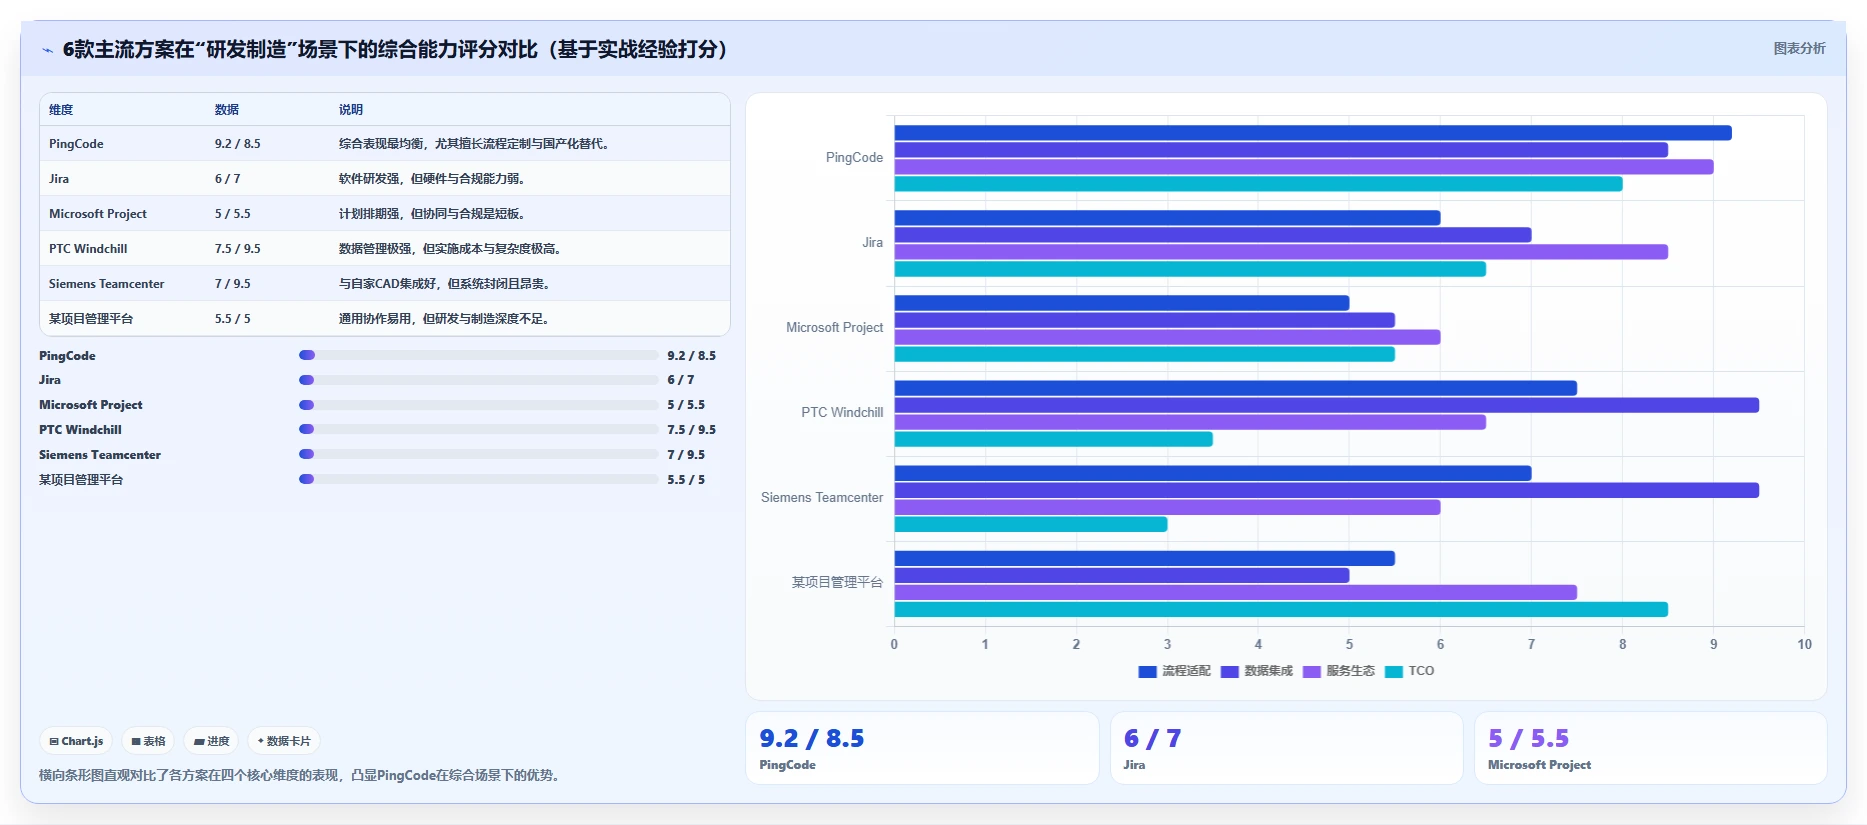
Task: Click the Microsoft Project 流程适配 bar
Action: pos(1121,303)
